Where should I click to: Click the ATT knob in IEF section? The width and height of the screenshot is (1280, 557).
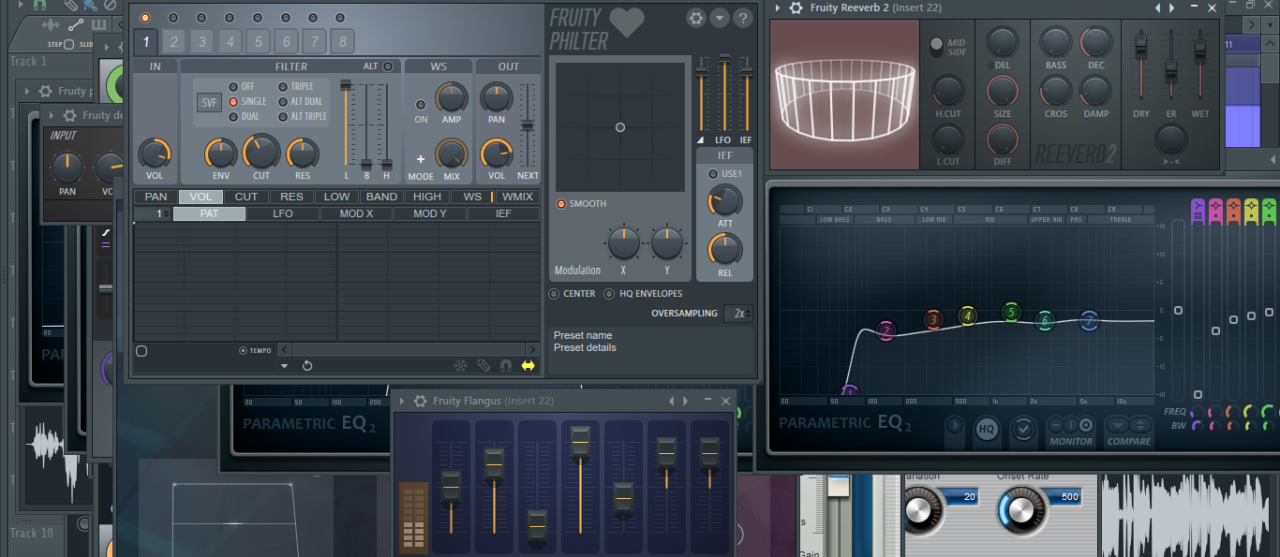click(x=725, y=201)
